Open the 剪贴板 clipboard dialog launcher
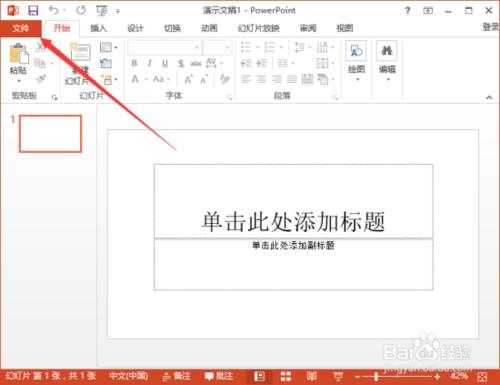The height and width of the screenshot is (385, 500). [x=54, y=97]
